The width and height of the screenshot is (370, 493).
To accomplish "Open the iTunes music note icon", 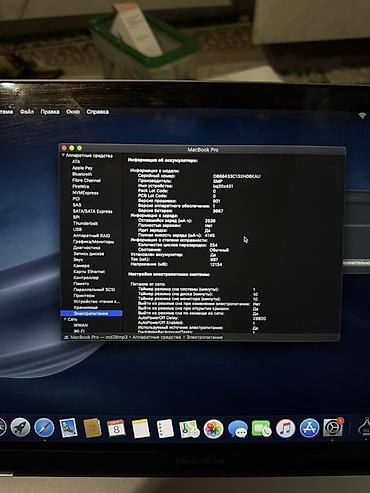I will 285,429.
